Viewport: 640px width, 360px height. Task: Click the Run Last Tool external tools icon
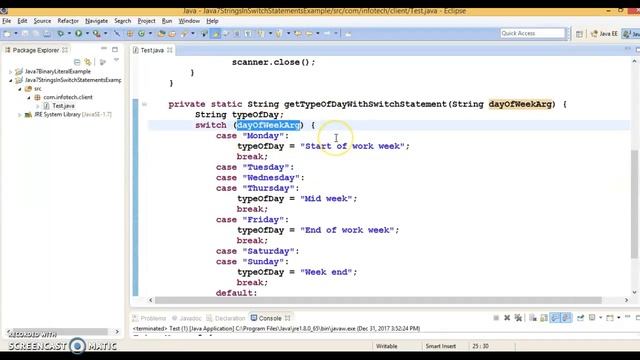pyautogui.click(x=96, y=34)
